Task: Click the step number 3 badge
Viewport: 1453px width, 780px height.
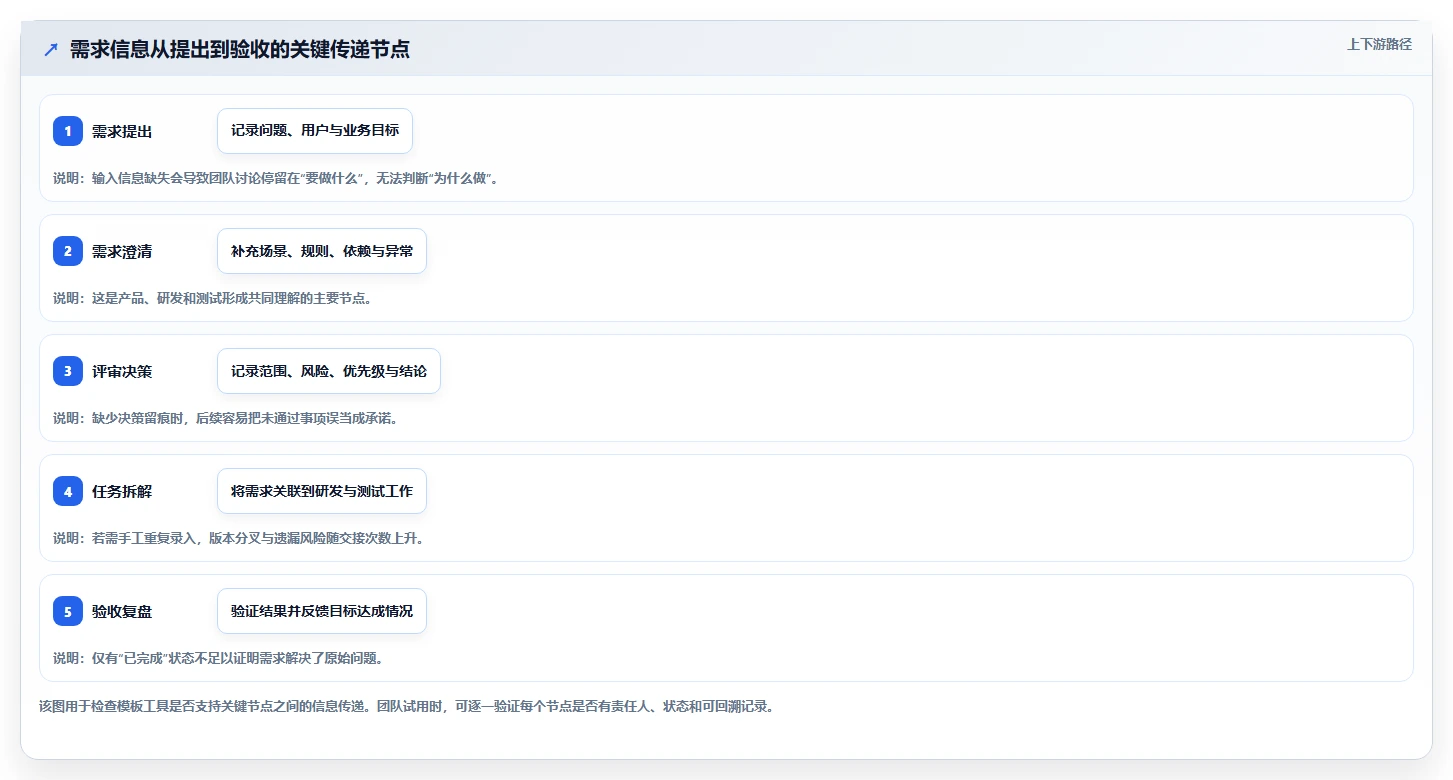Action: (x=68, y=371)
